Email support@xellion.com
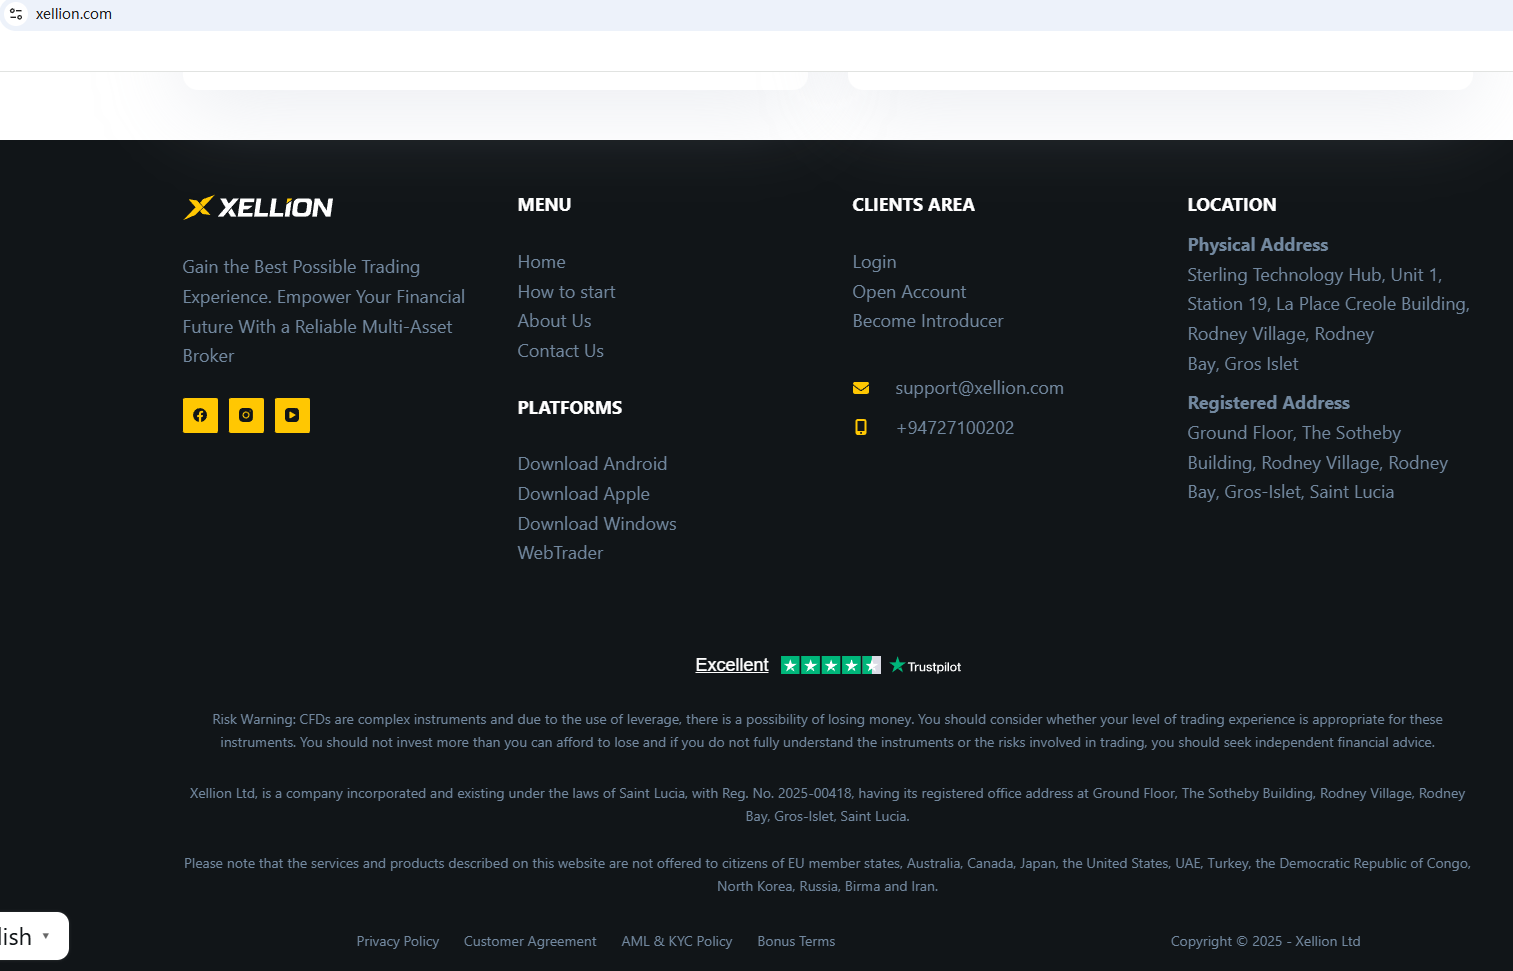 [x=979, y=388]
